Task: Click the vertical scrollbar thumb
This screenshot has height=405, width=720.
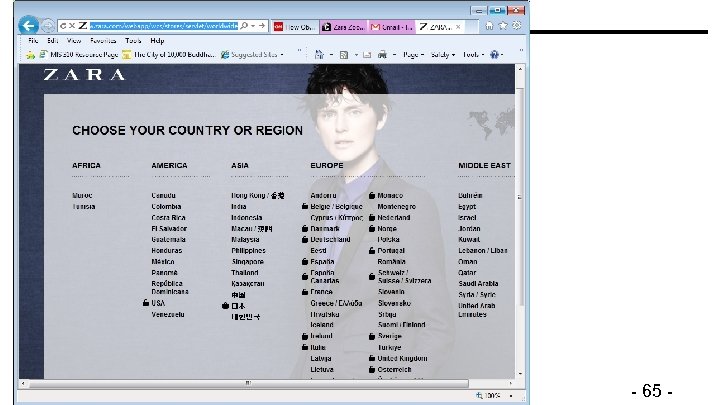Action: point(520,197)
